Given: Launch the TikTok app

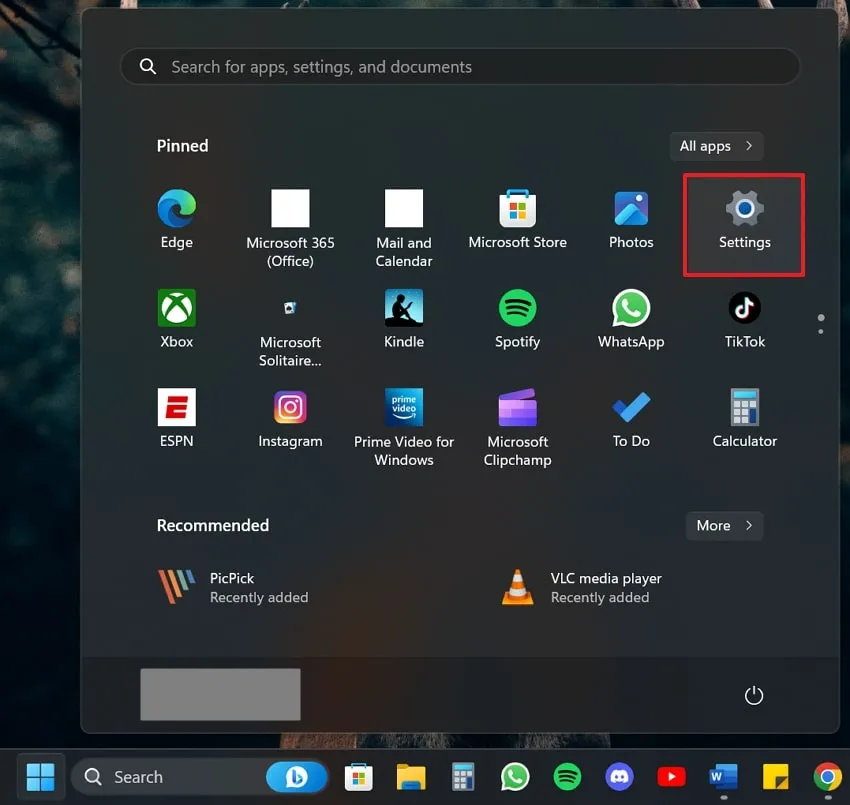Looking at the screenshot, I should point(744,318).
